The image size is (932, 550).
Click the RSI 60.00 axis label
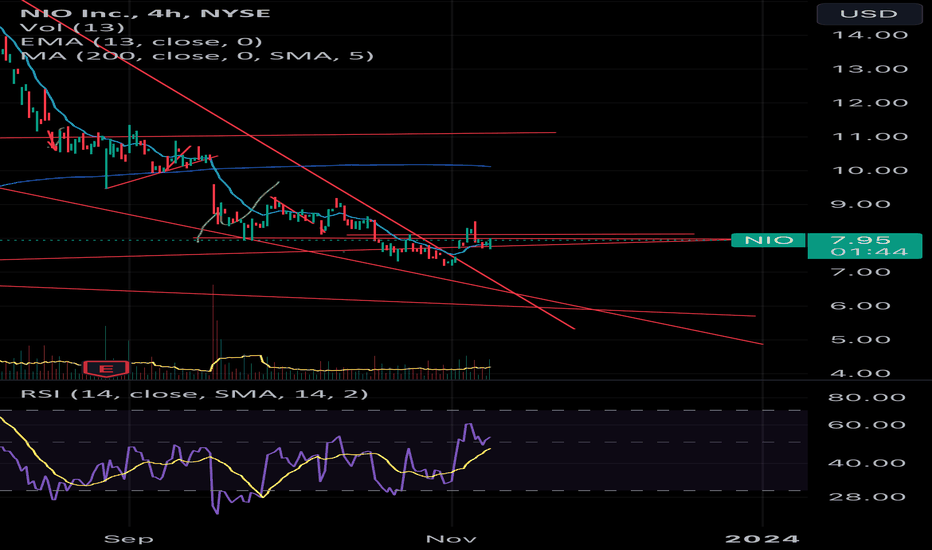point(867,425)
